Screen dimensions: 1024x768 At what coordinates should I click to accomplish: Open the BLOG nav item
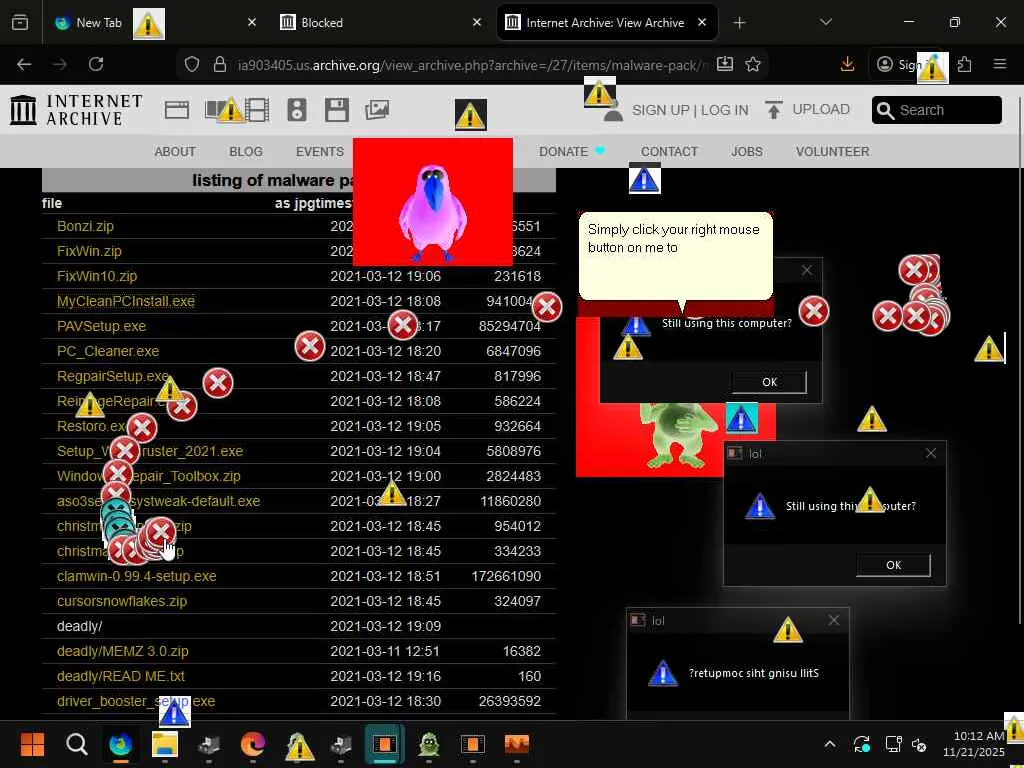coord(246,152)
